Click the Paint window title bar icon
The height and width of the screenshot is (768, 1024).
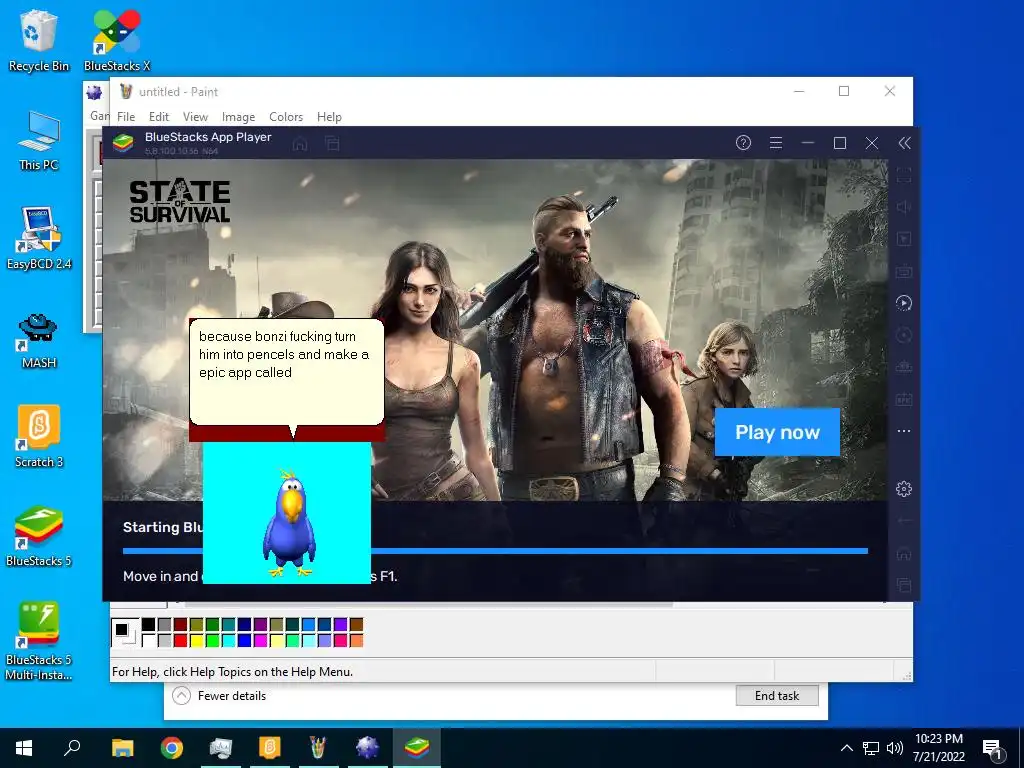coord(126,91)
